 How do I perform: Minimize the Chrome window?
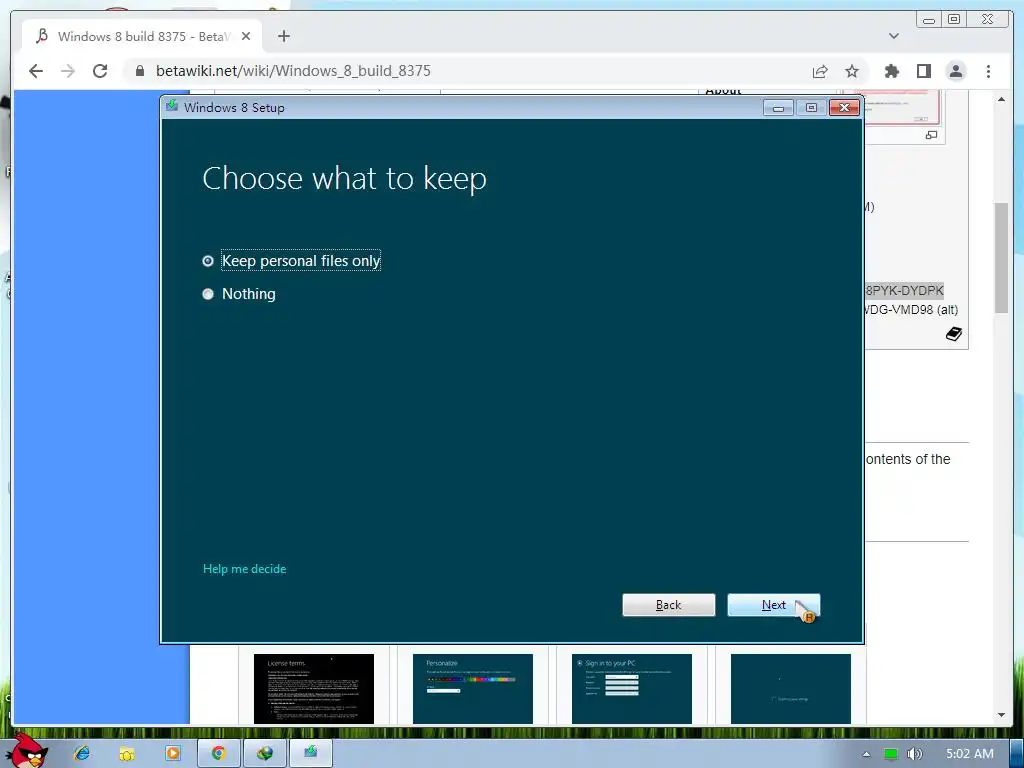929,20
